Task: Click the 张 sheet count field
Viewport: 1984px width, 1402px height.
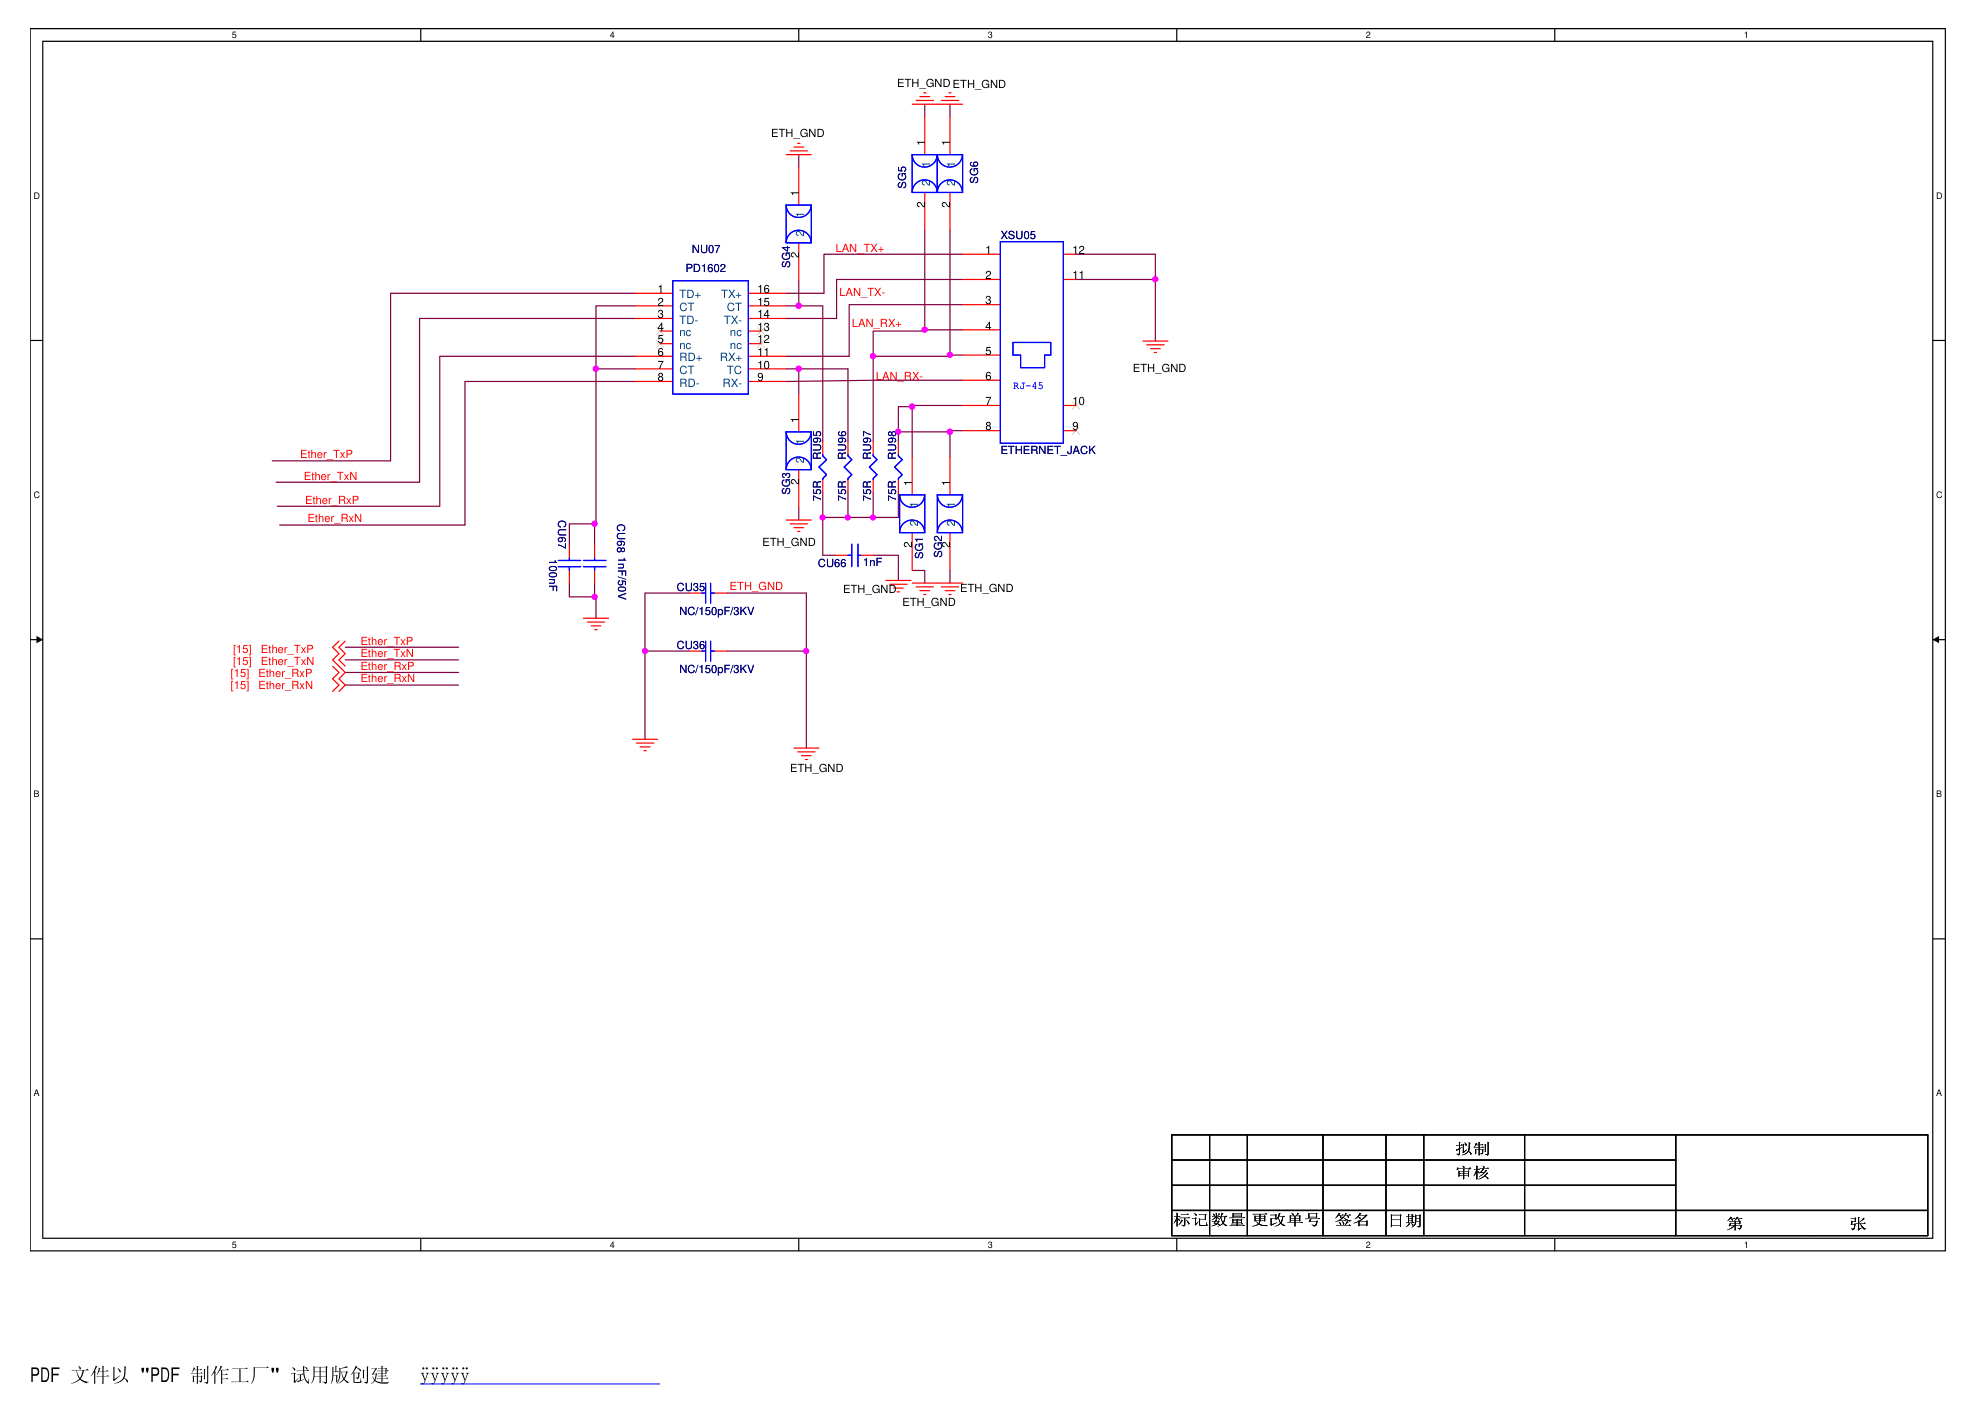Action: 1858,1223
